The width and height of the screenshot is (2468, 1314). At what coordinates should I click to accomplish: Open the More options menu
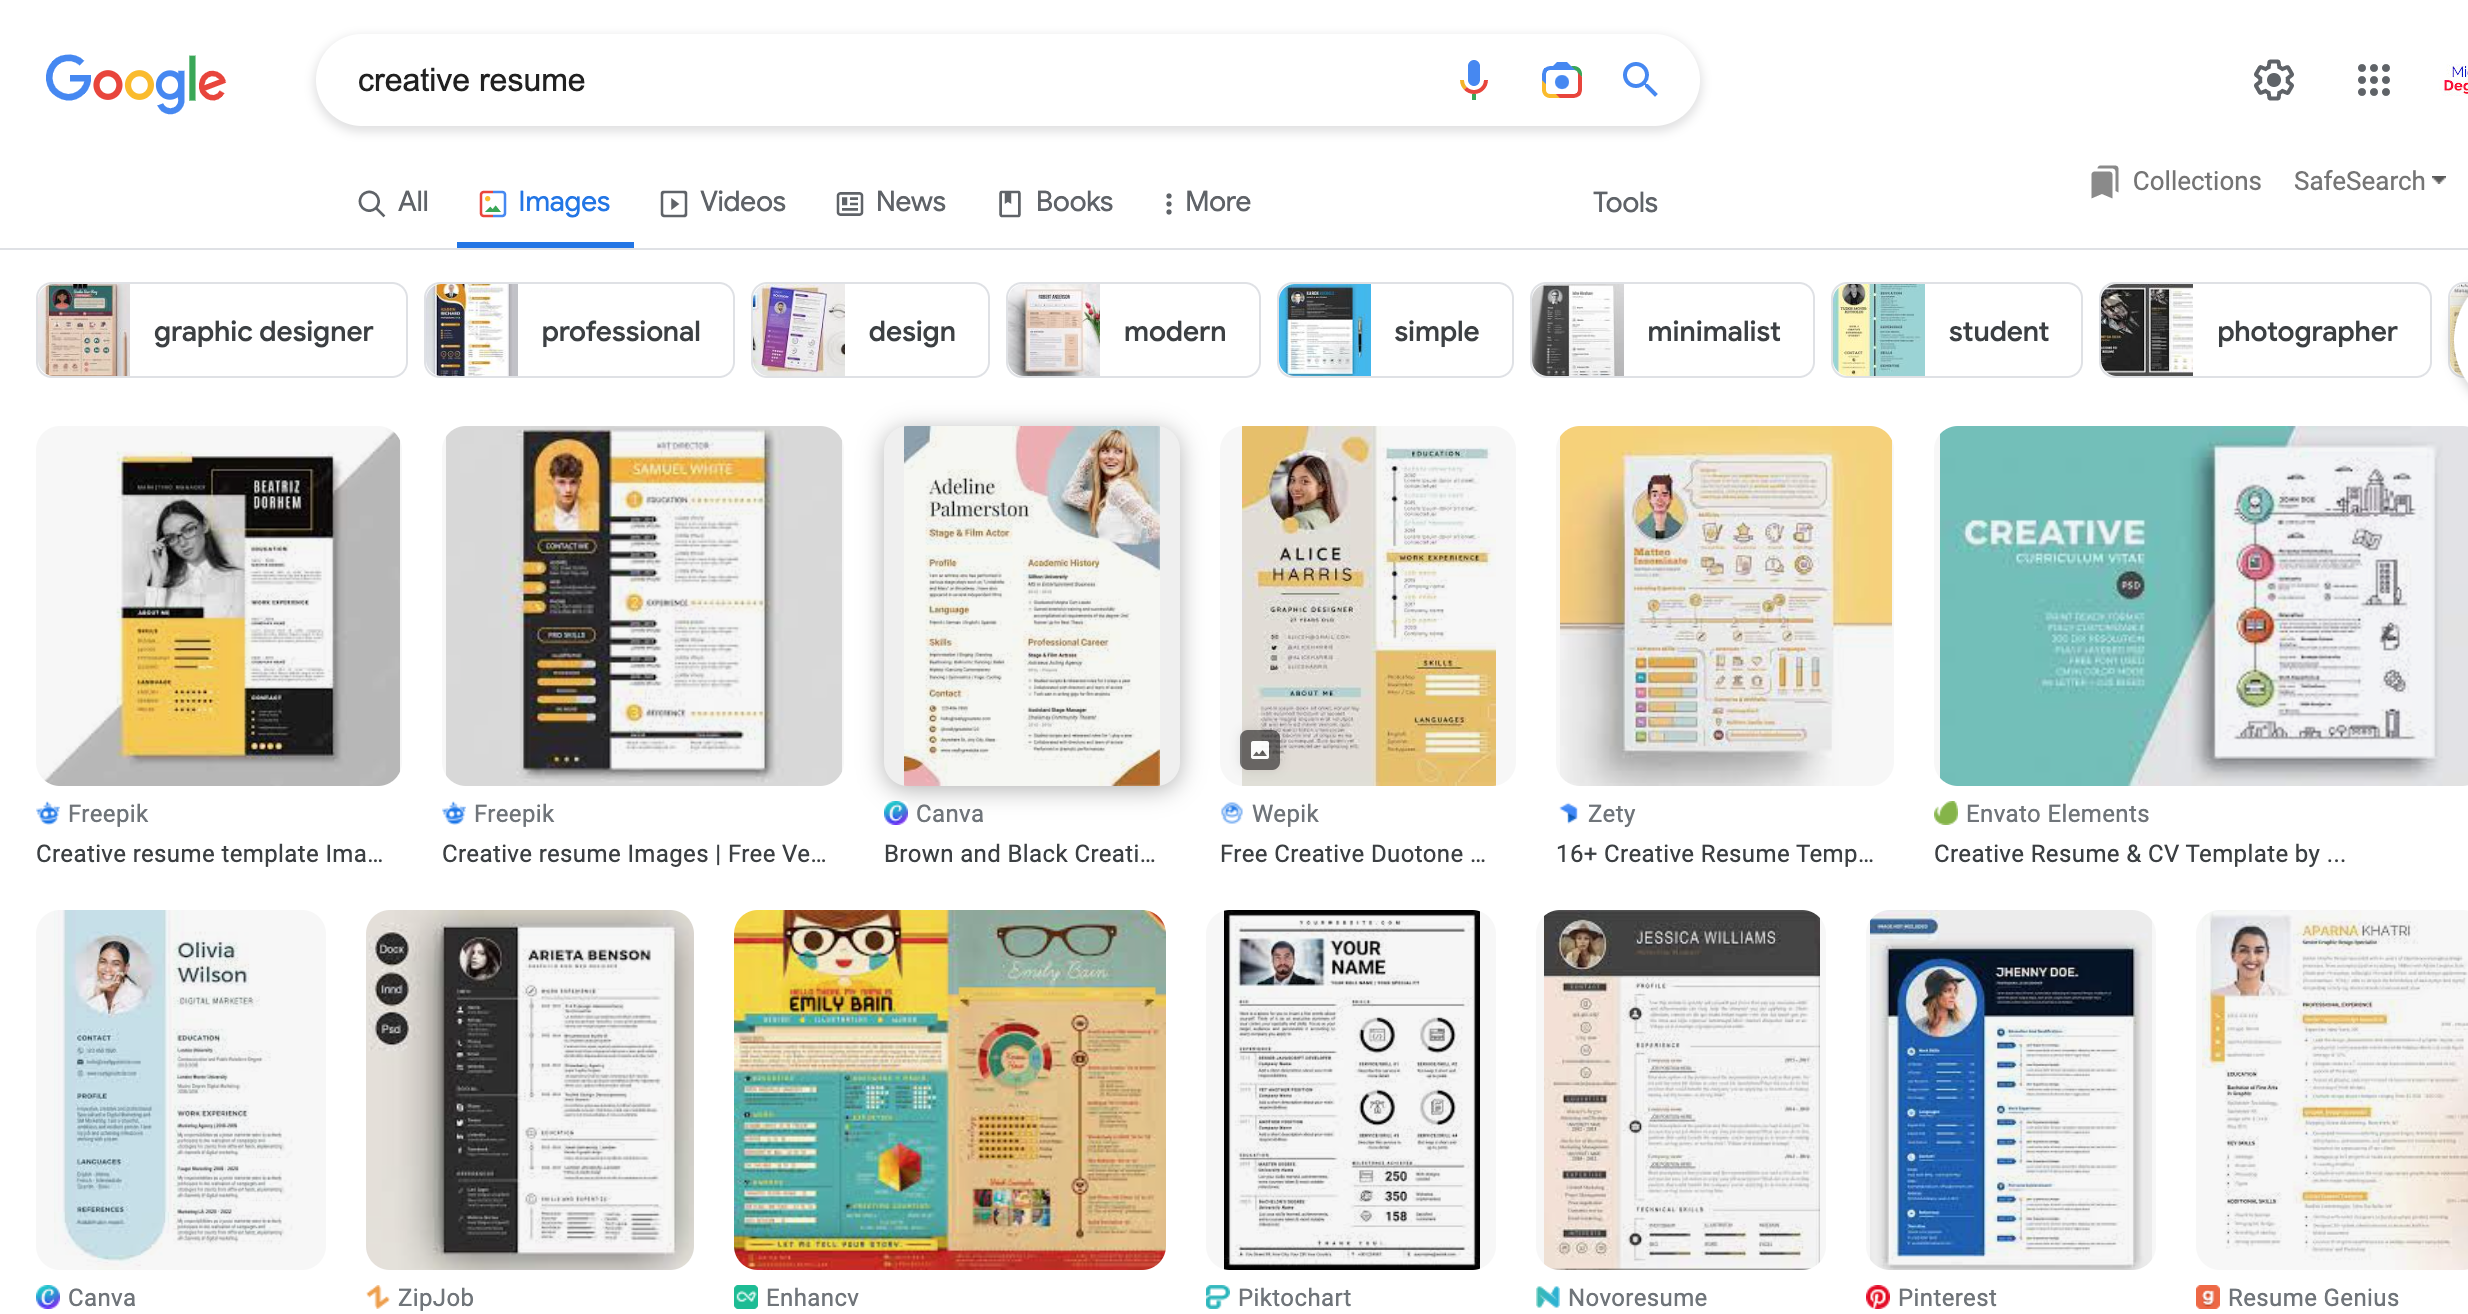[x=1206, y=203]
